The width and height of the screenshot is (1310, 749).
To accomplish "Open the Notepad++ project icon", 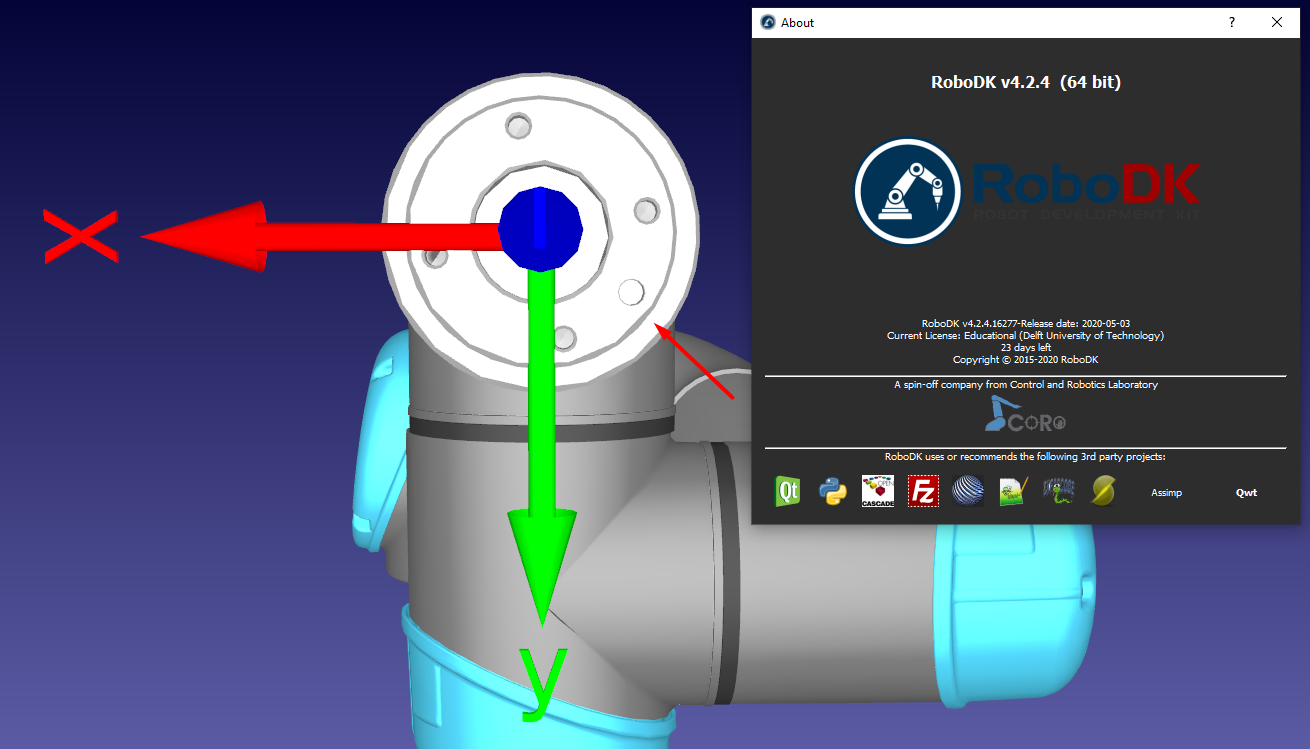I will [x=1013, y=491].
